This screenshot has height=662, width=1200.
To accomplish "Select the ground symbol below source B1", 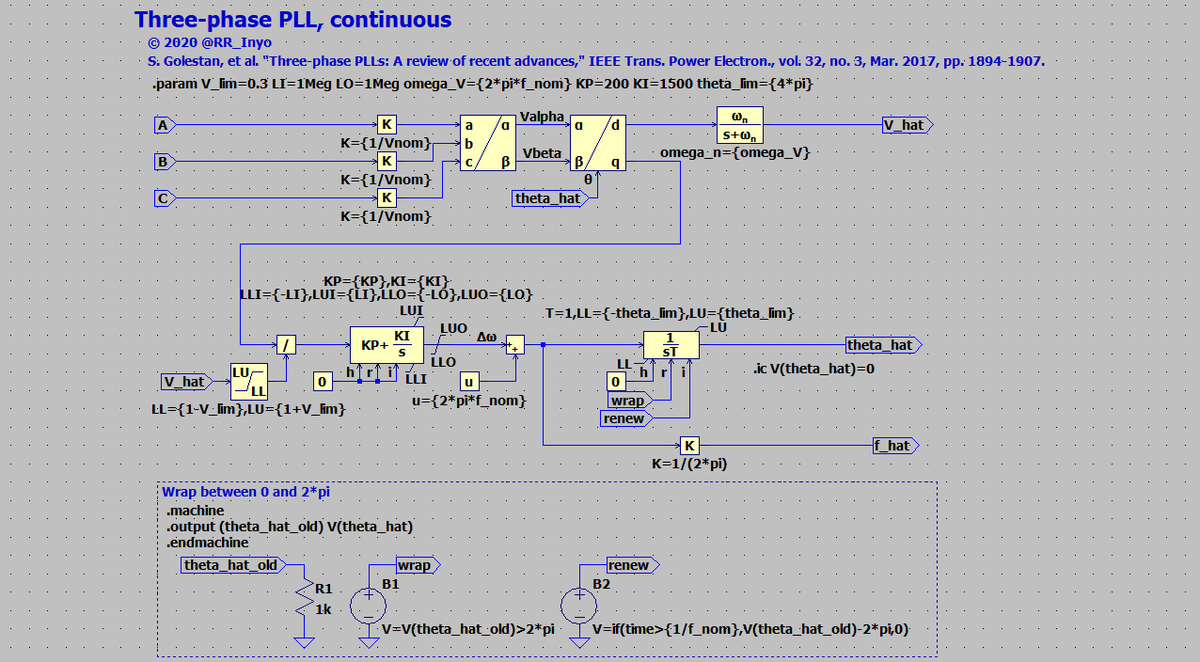I will coord(368,641).
